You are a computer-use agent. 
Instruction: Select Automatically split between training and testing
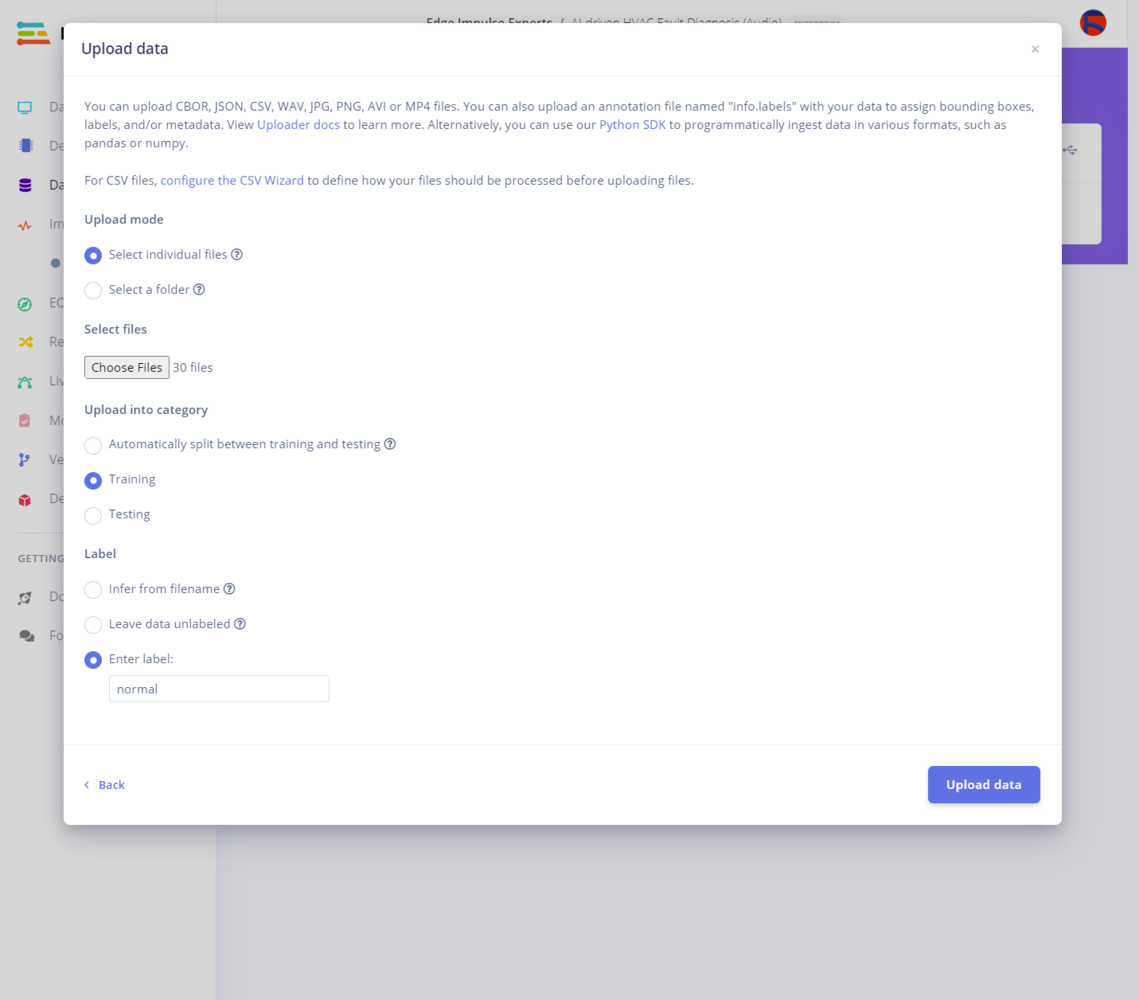[93, 445]
